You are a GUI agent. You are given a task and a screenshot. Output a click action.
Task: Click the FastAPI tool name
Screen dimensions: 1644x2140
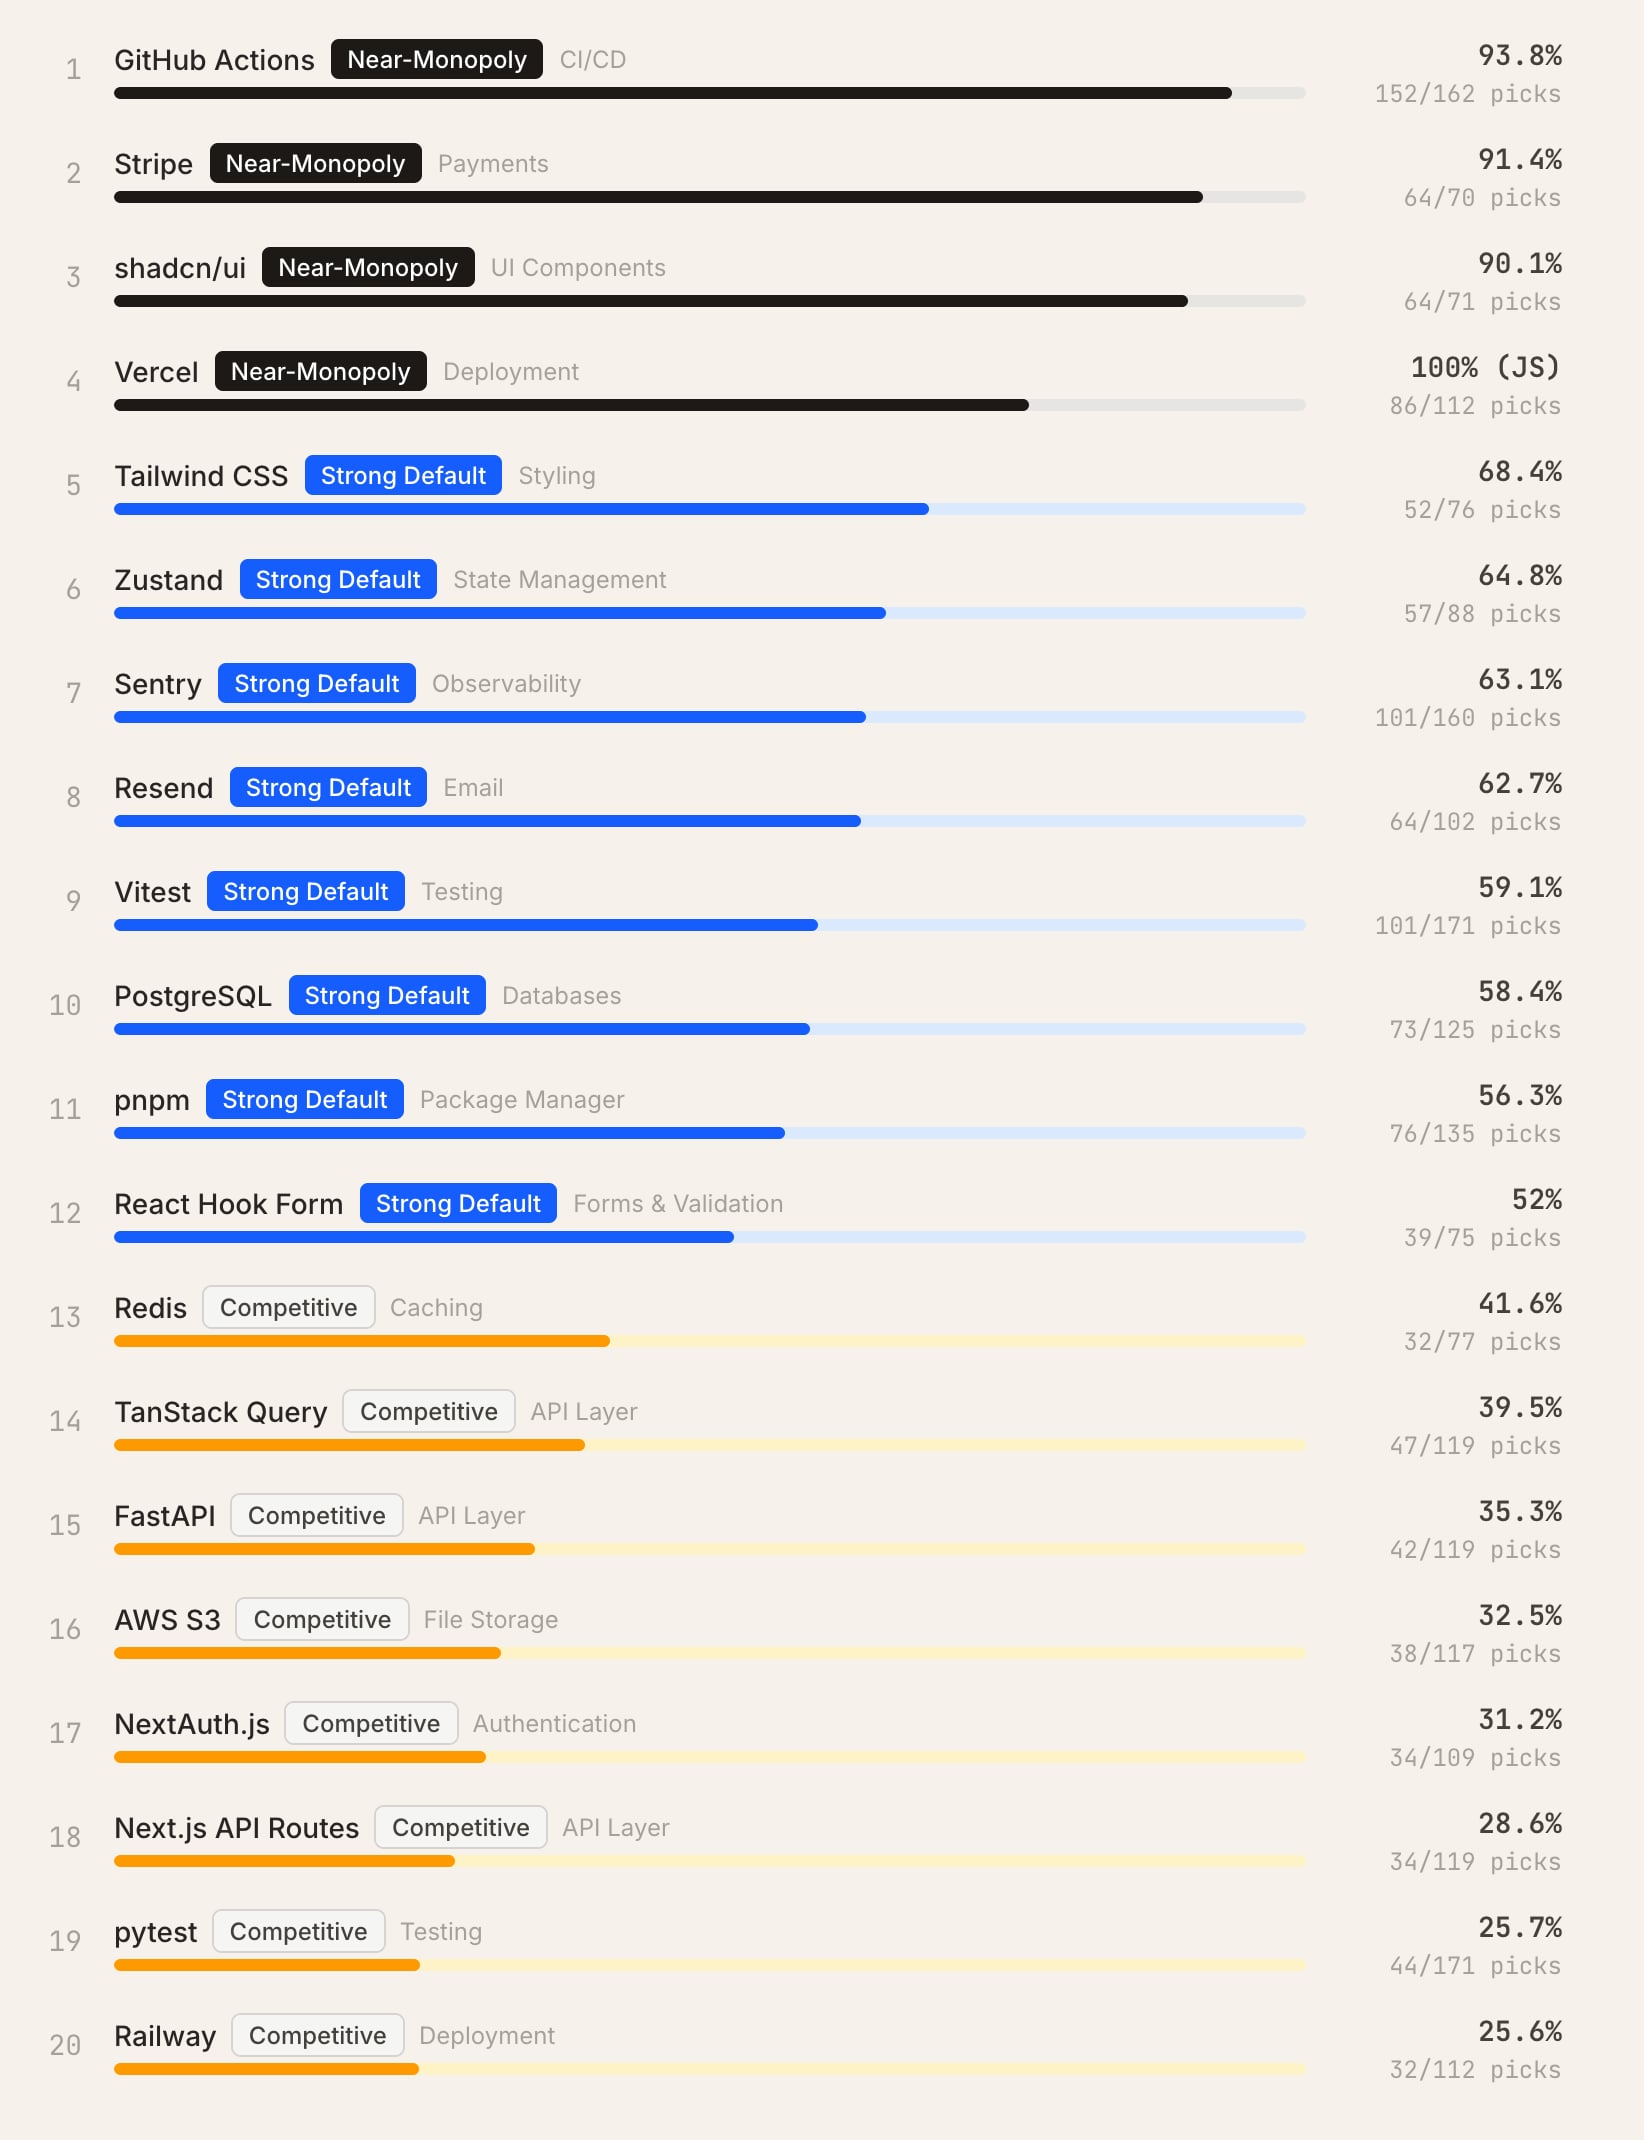(165, 1516)
